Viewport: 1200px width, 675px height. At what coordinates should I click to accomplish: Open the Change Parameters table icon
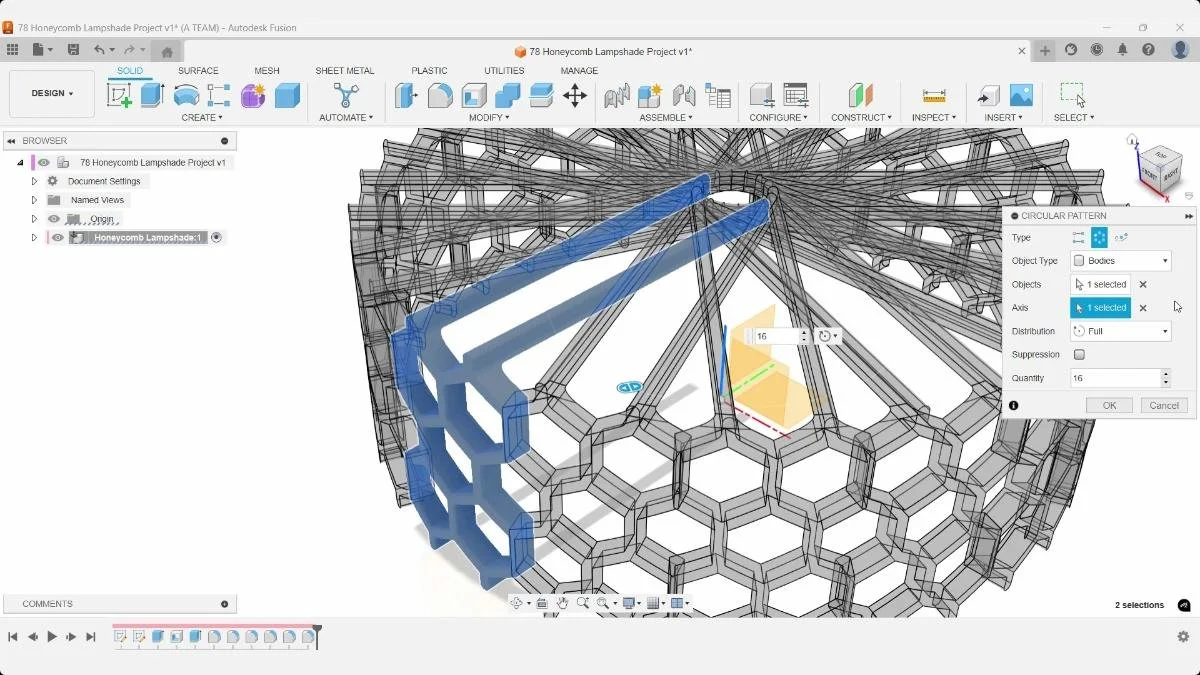pos(718,95)
